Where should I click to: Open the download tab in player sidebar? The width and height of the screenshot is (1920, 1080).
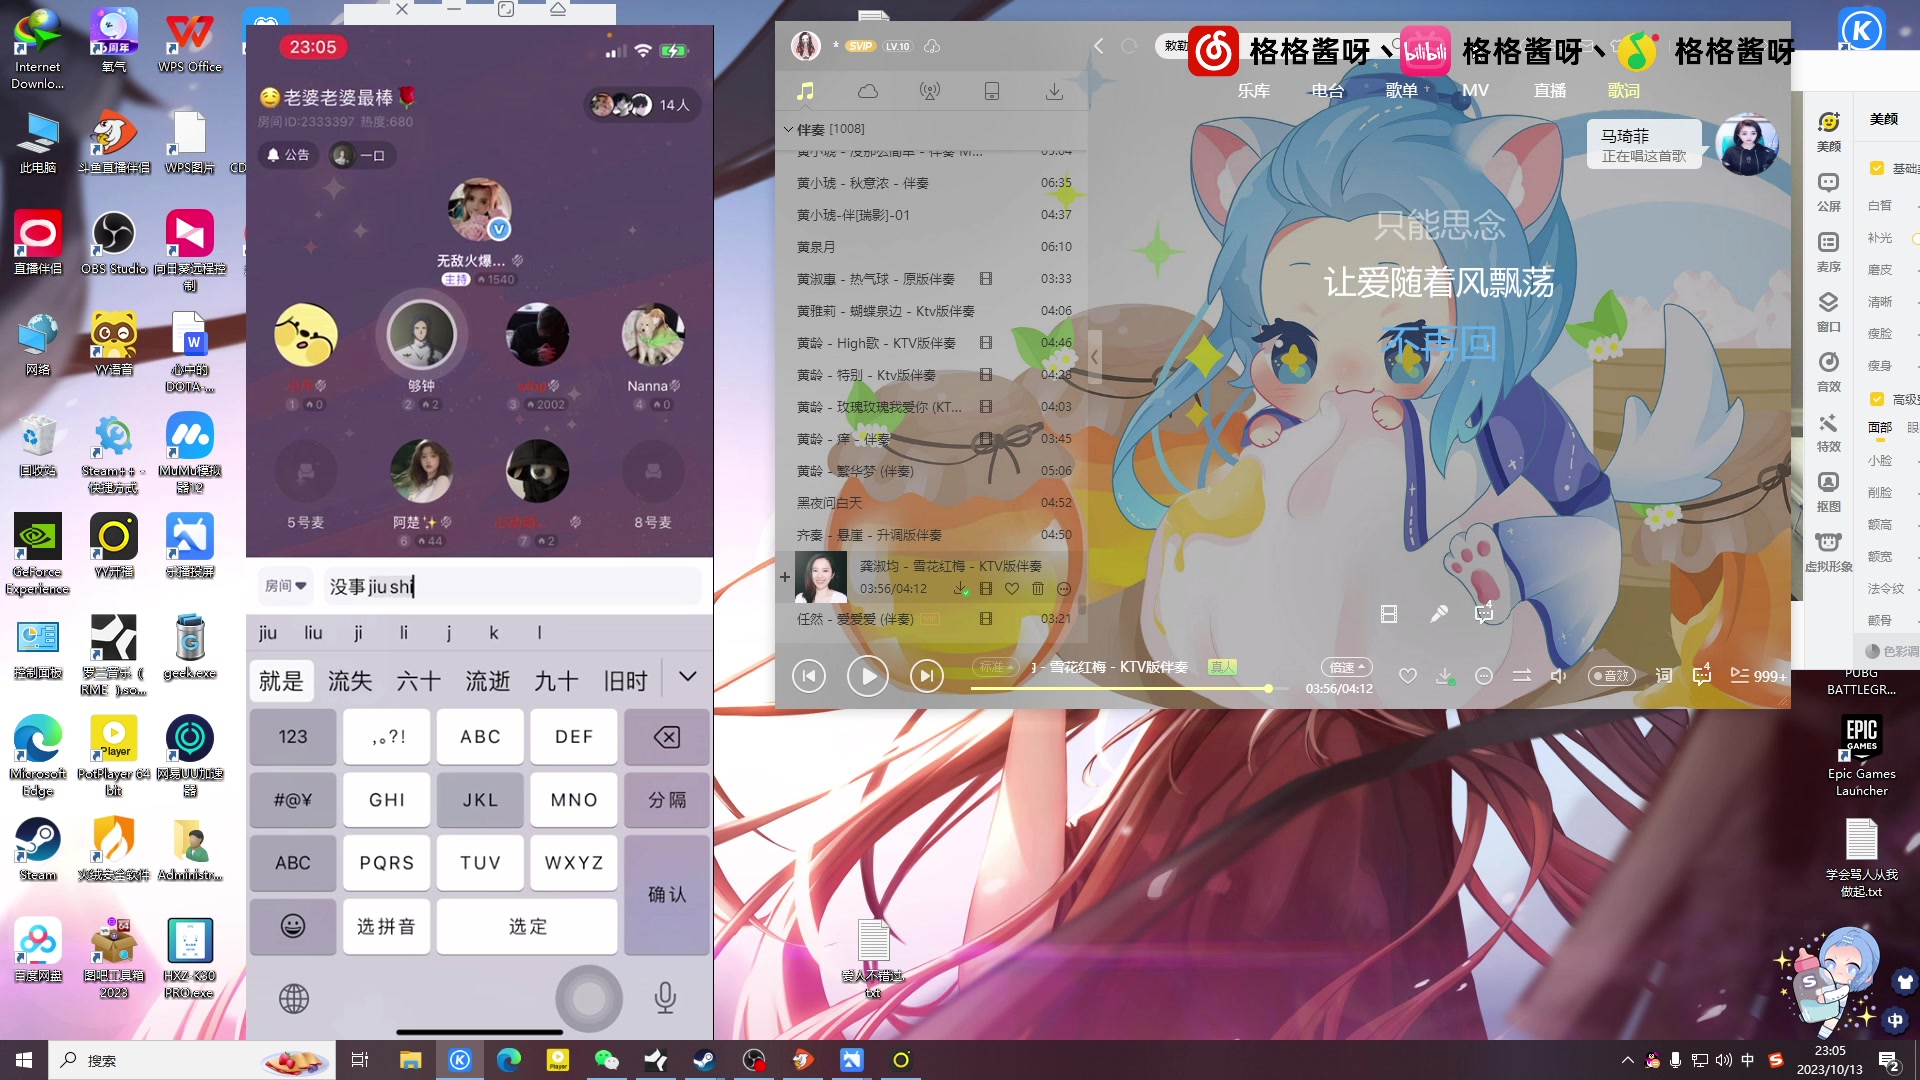pos(1054,91)
